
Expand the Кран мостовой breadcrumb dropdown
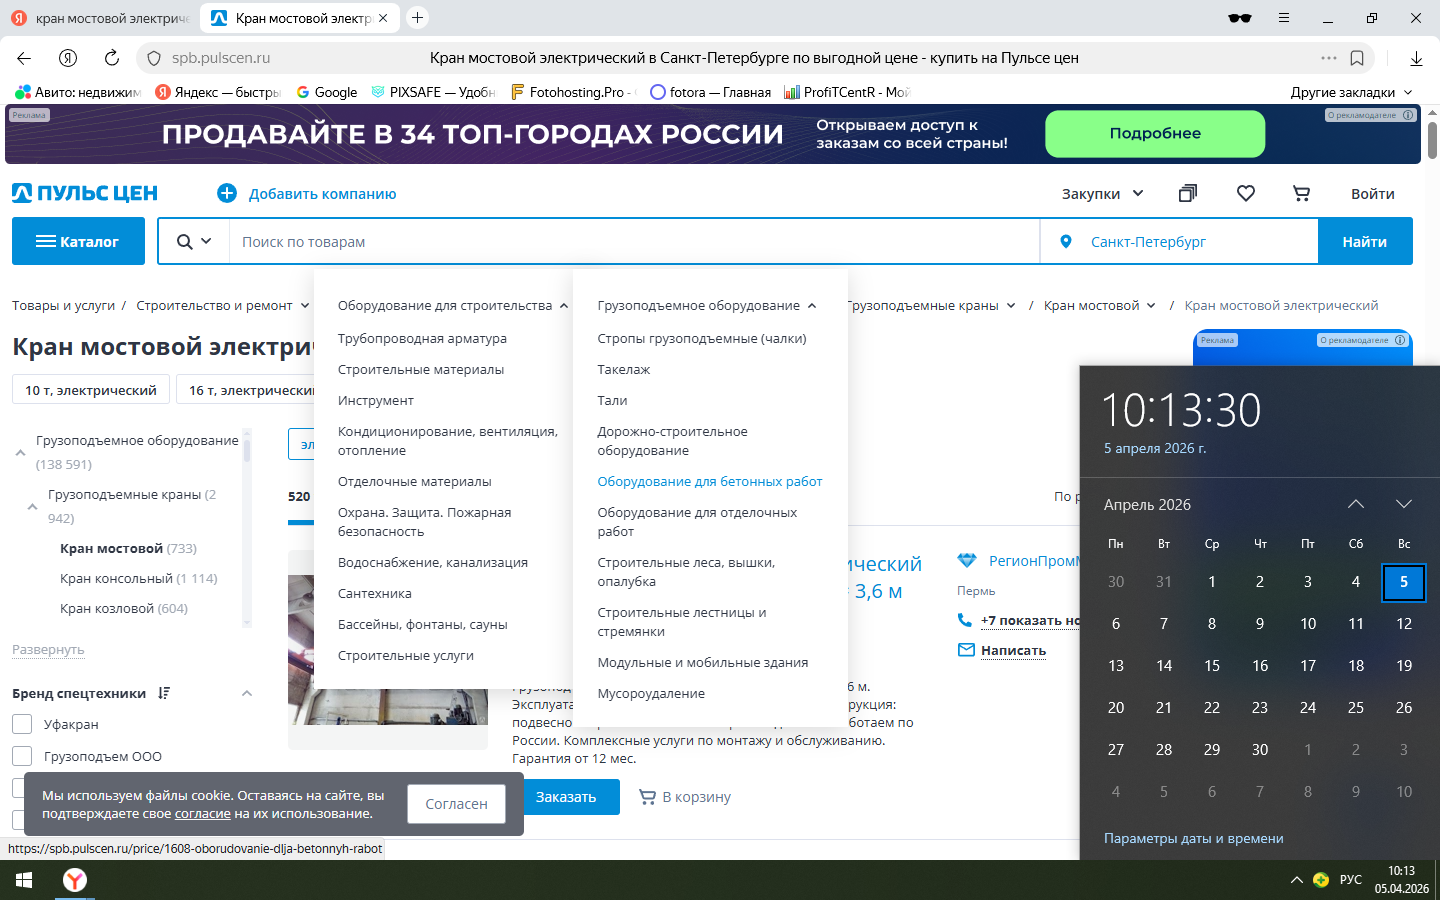[x=1151, y=306]
